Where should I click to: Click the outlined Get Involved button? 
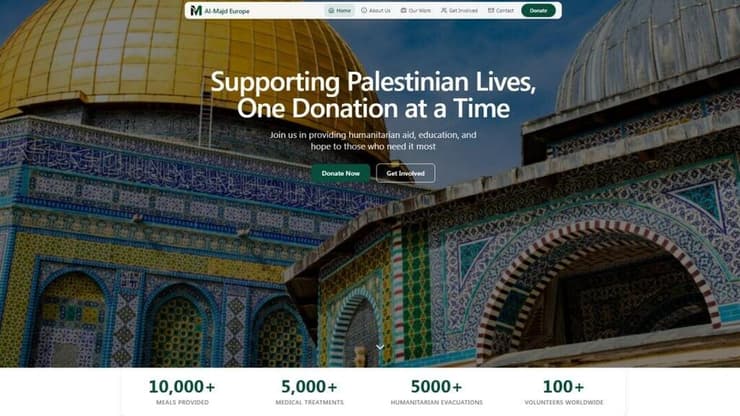coord(405,173)
